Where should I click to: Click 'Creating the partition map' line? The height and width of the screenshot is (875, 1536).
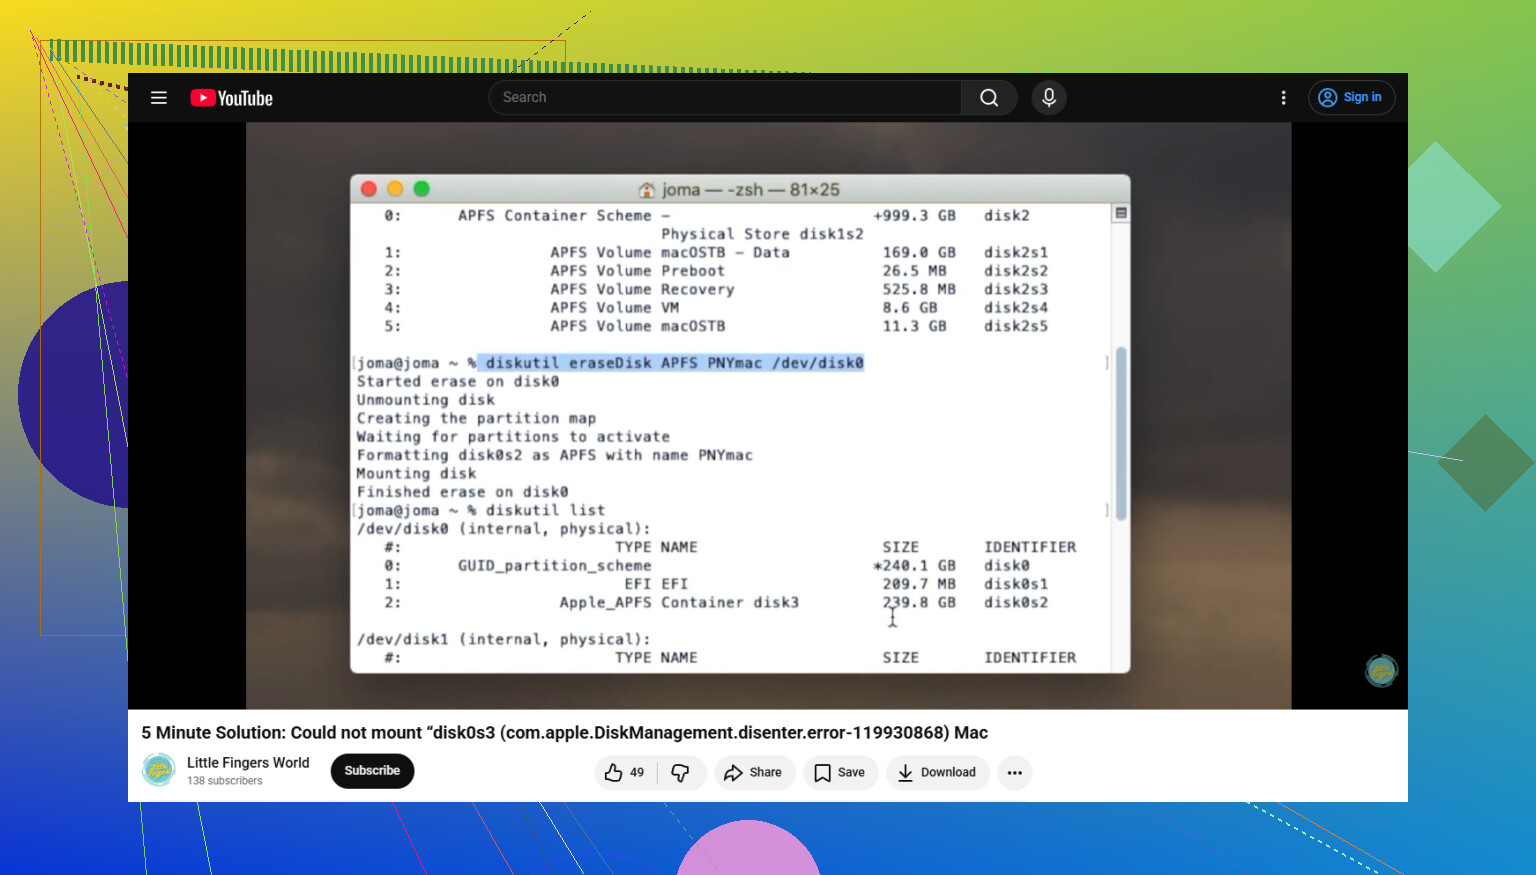point(476,419)
